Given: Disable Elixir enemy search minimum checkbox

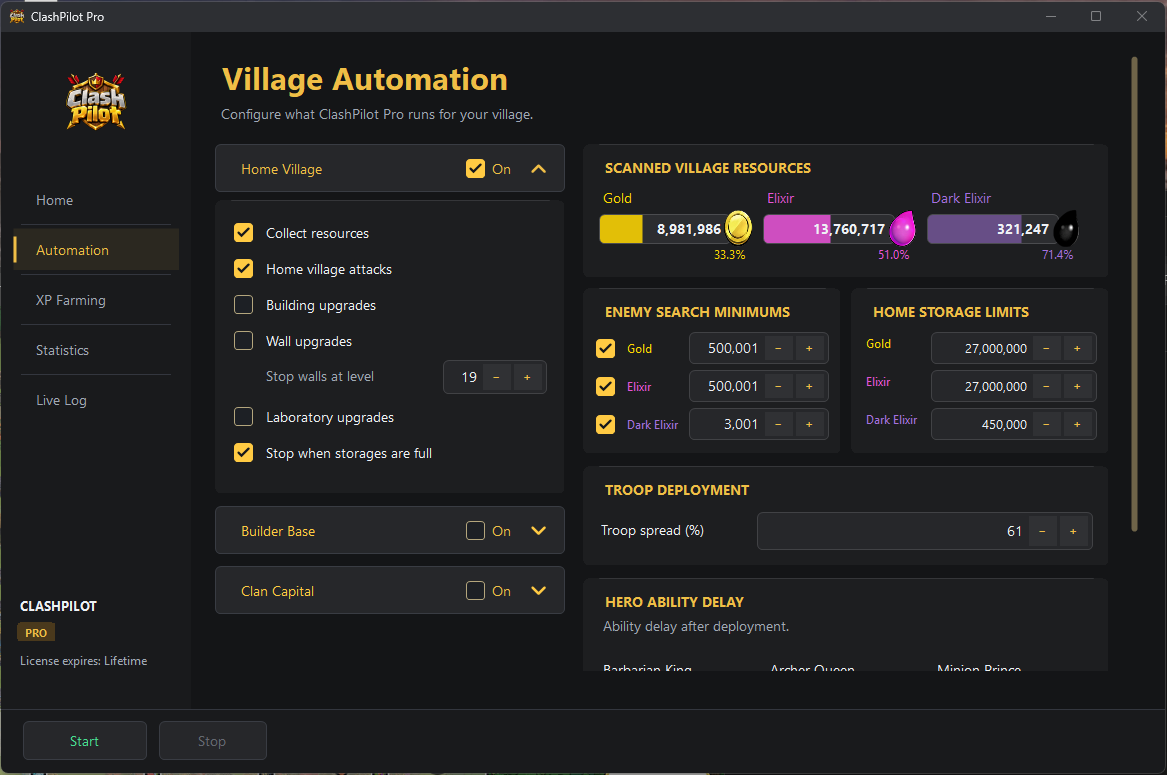Looking at the screenshot, I should coord(606,386).
